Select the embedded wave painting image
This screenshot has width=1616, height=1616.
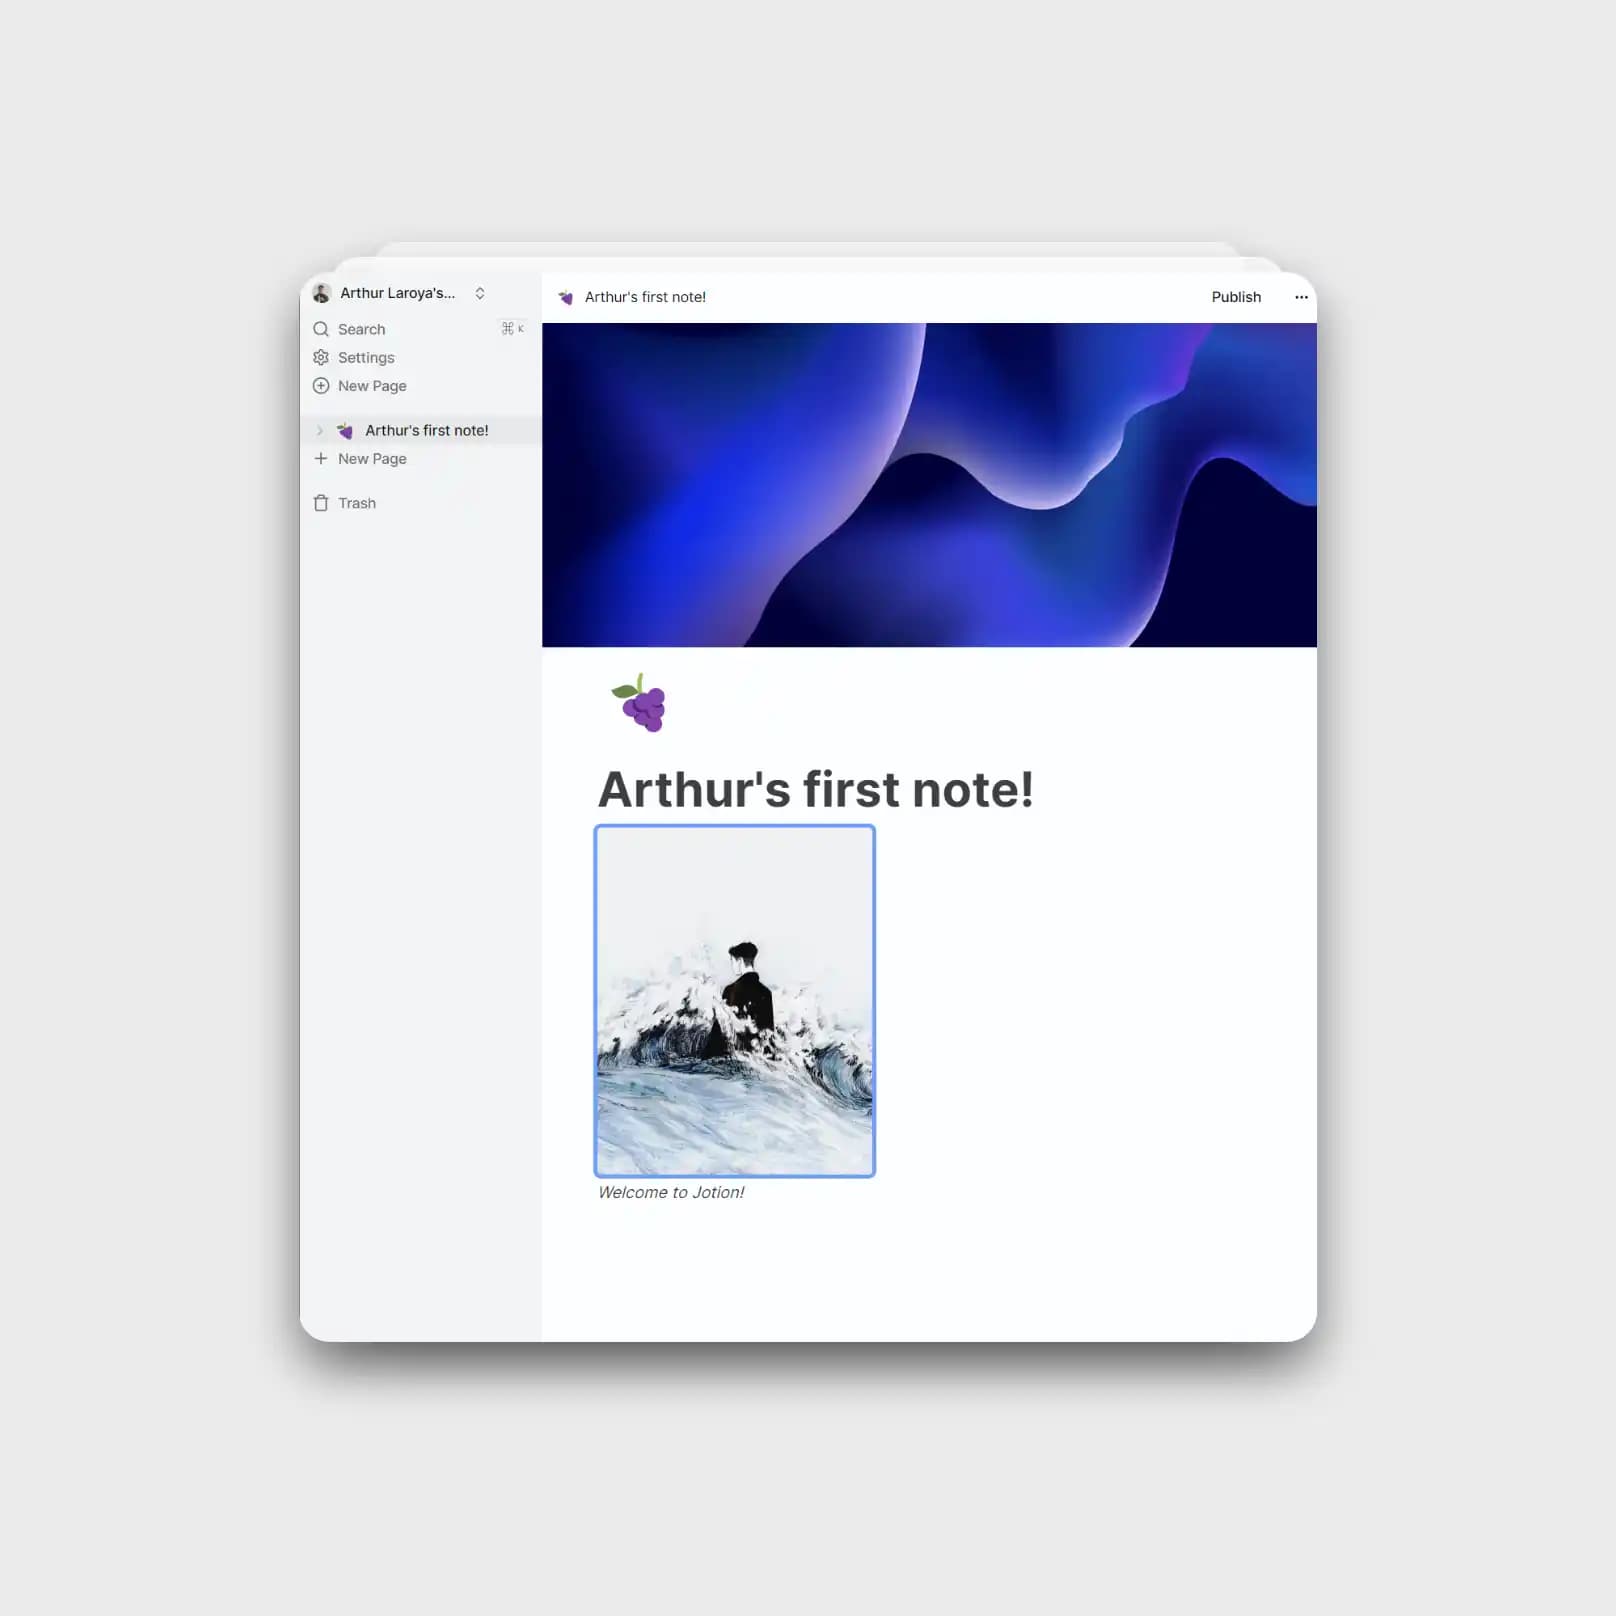(735, 1001)
